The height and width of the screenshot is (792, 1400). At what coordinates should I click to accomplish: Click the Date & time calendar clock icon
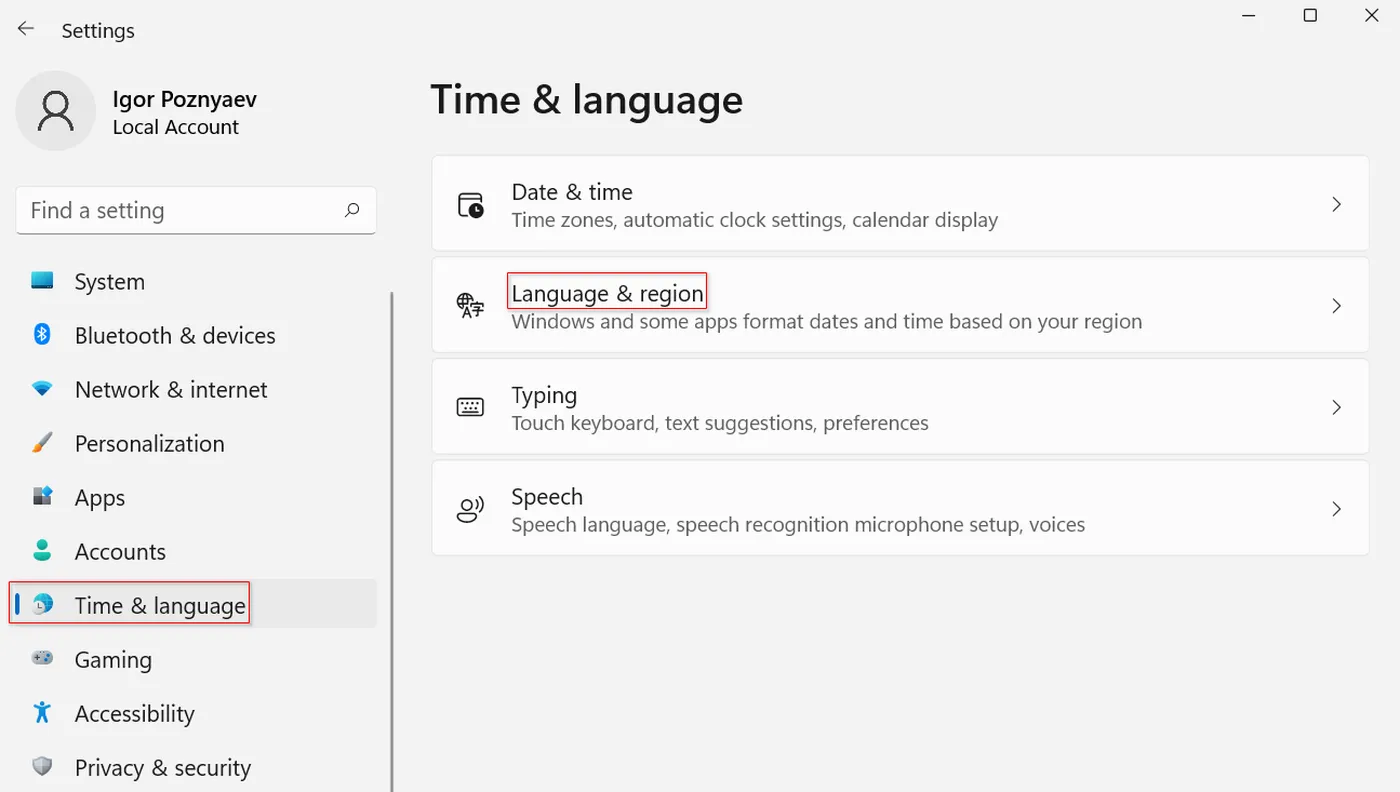pos(470,205)
